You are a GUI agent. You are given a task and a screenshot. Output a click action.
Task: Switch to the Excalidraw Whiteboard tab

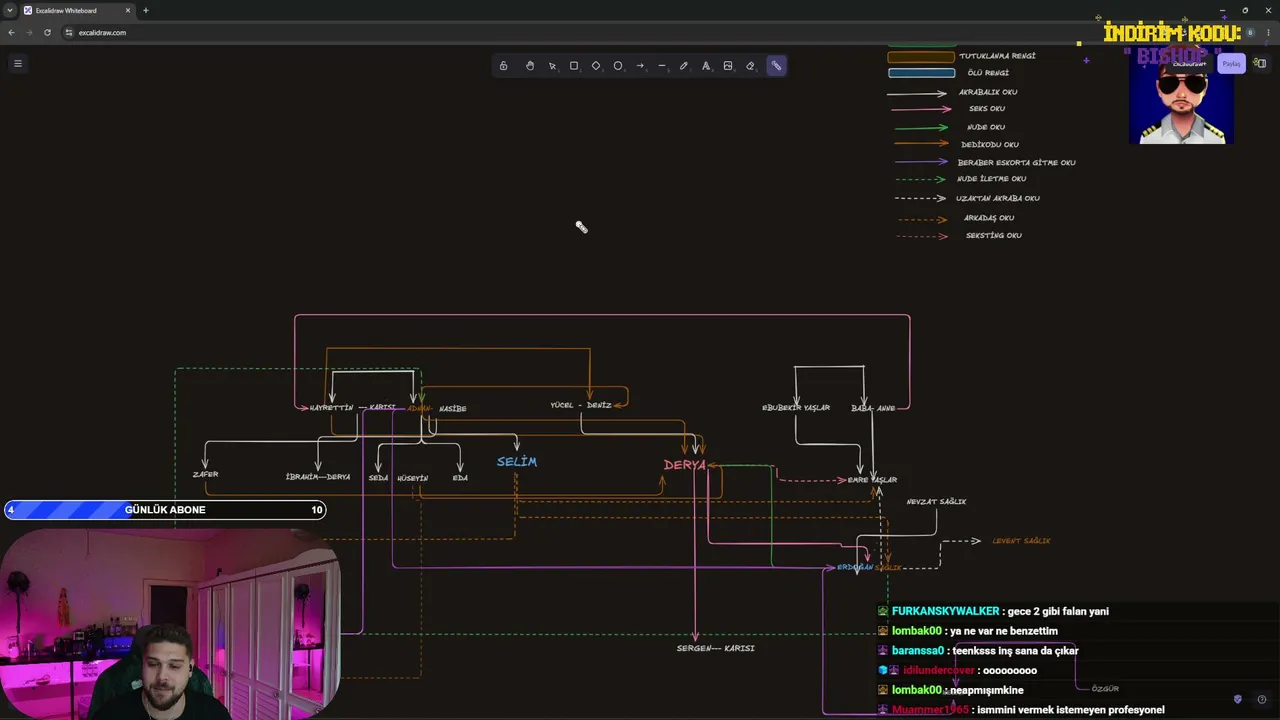[76, 10]
